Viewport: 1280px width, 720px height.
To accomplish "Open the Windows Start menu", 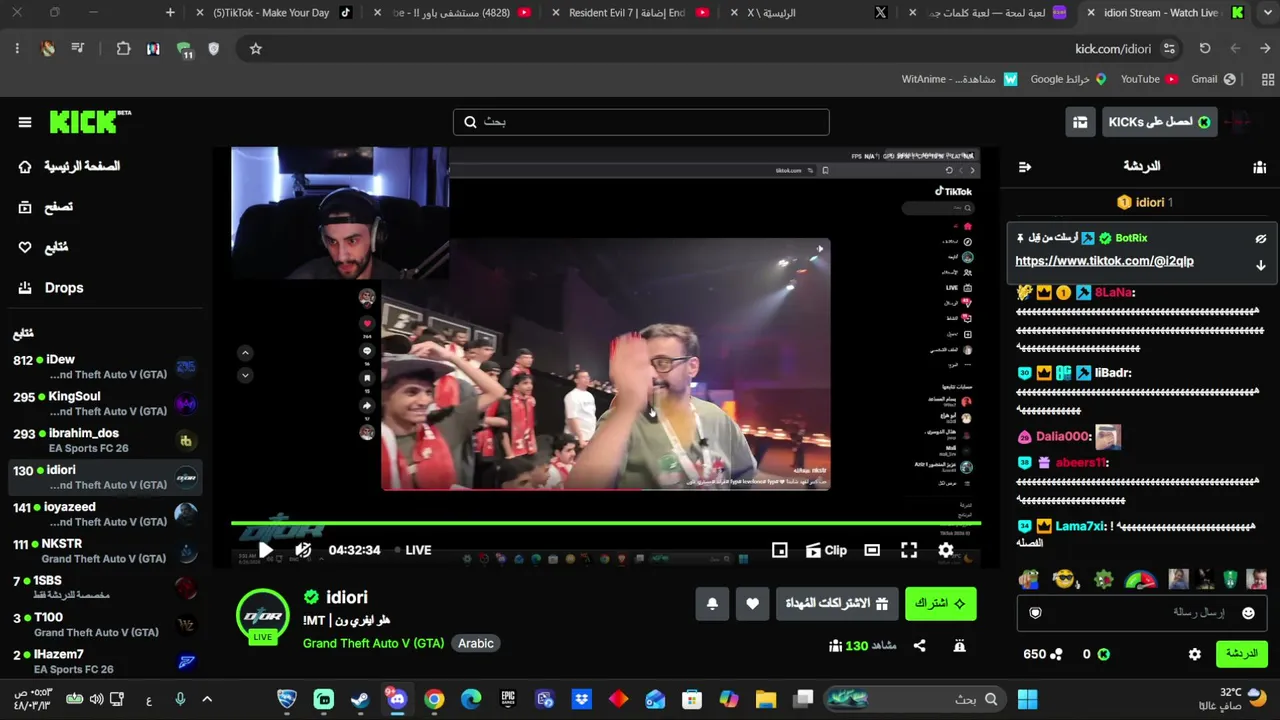I will coord(1027,699).
